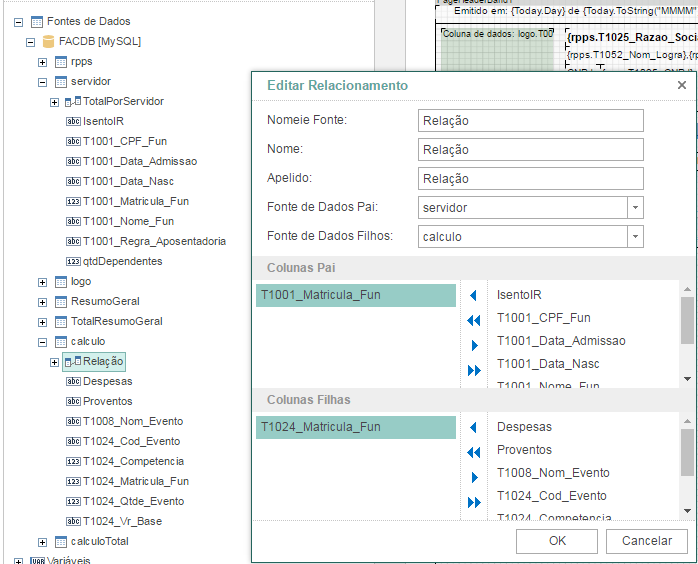This screenshot has height=564, width=698.
Task: Move one column left in Colunas Pai
Action: tap(473, 296)
